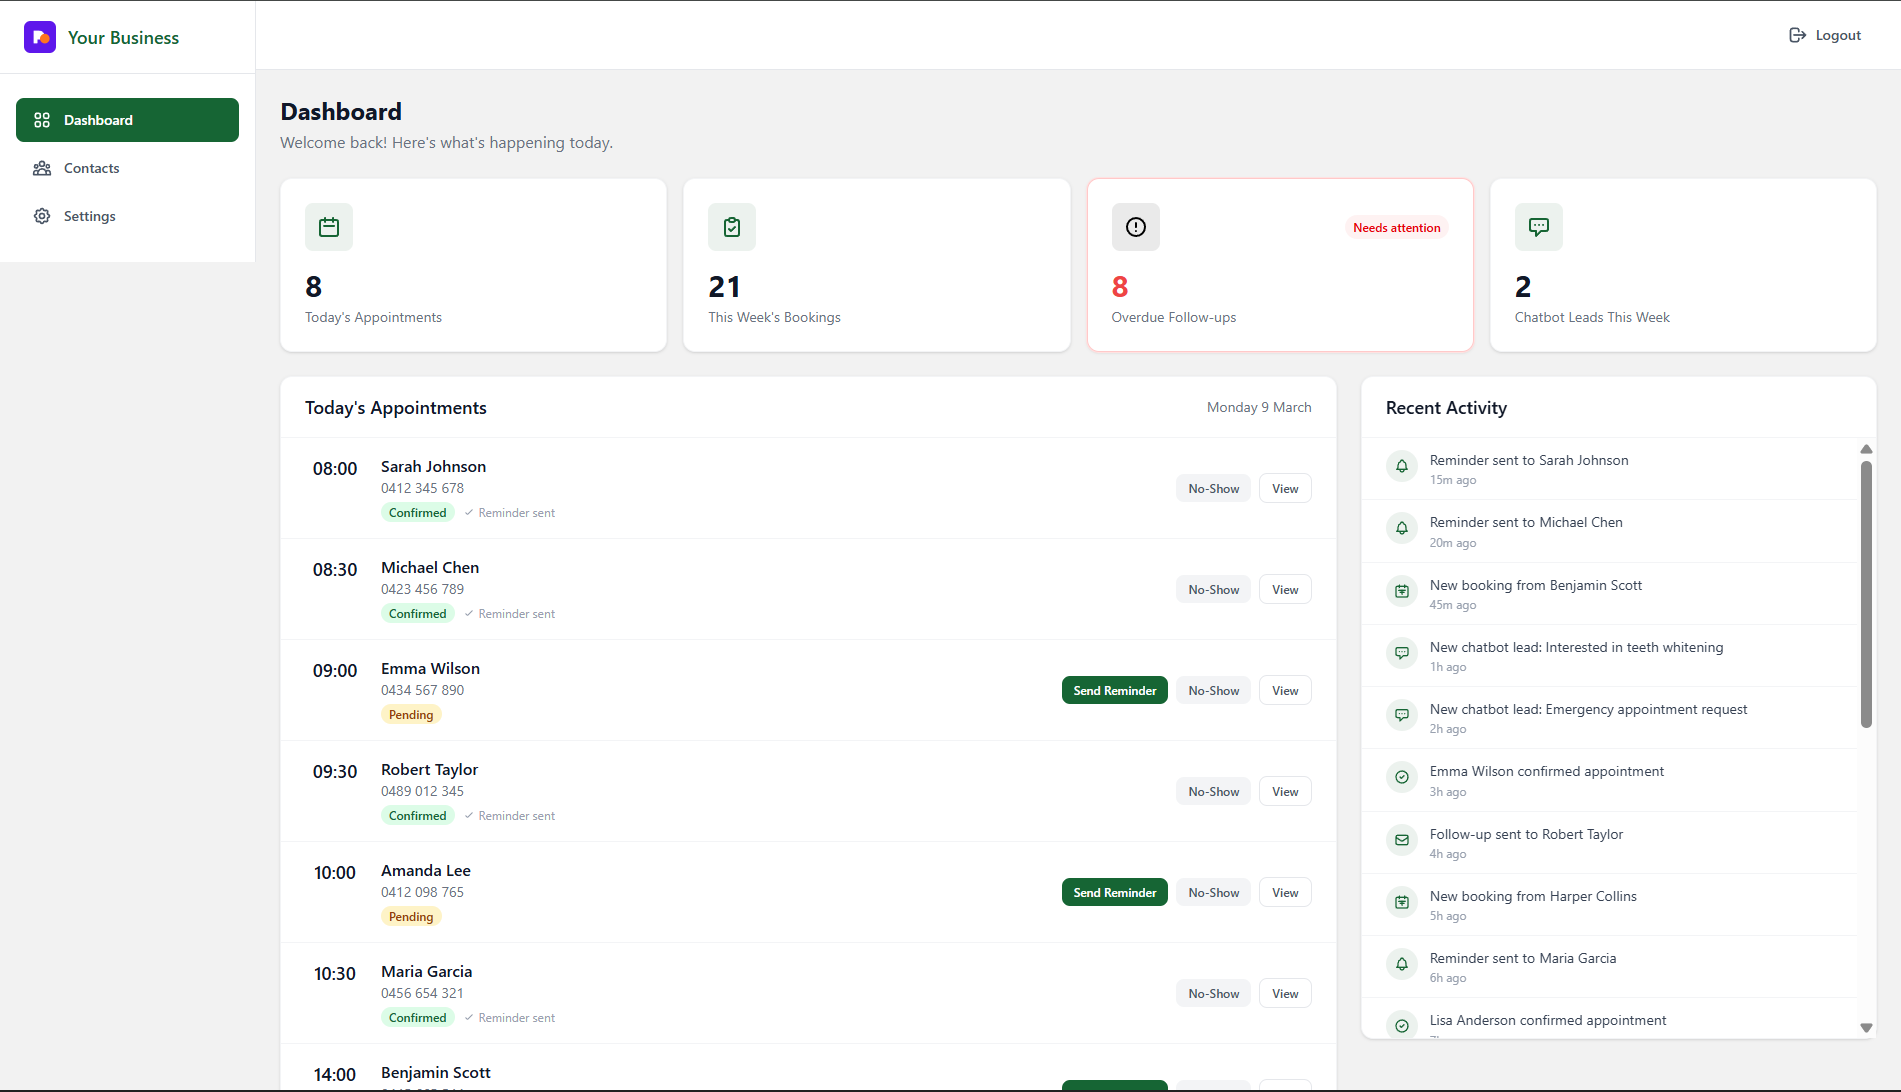
Task: Click the Confirmed badge on Maria Garcia's appointment
Action: (417, 1017)
